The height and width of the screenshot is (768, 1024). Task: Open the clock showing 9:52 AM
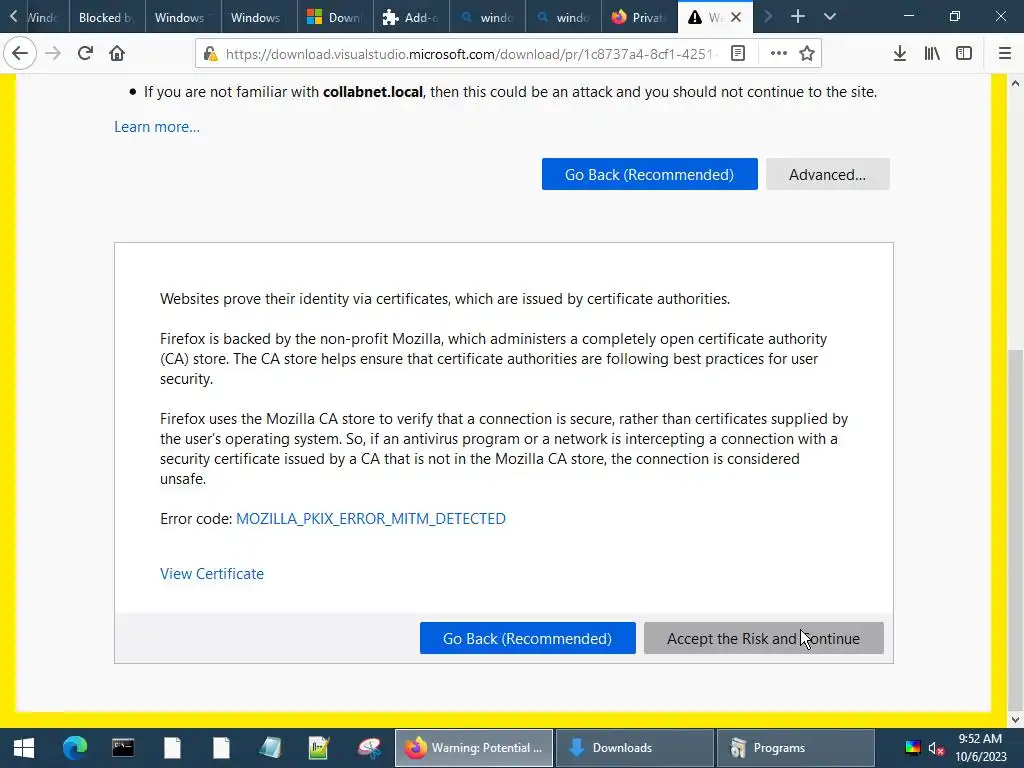click(x=980, y=748)
